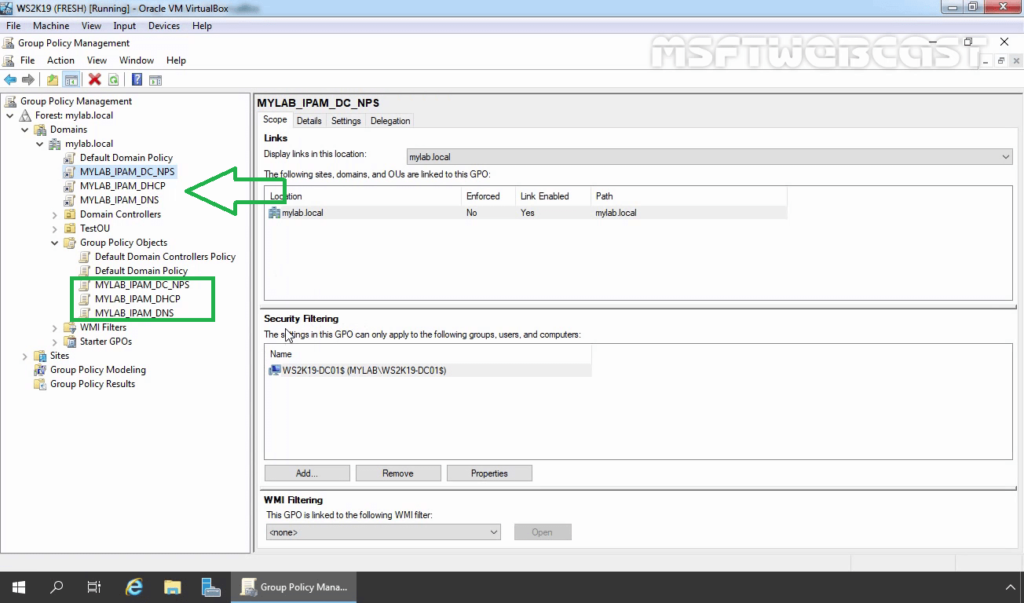This screenshot has width=1024, height=603.
Task: Click the Path column header
Action: [689, 196]
